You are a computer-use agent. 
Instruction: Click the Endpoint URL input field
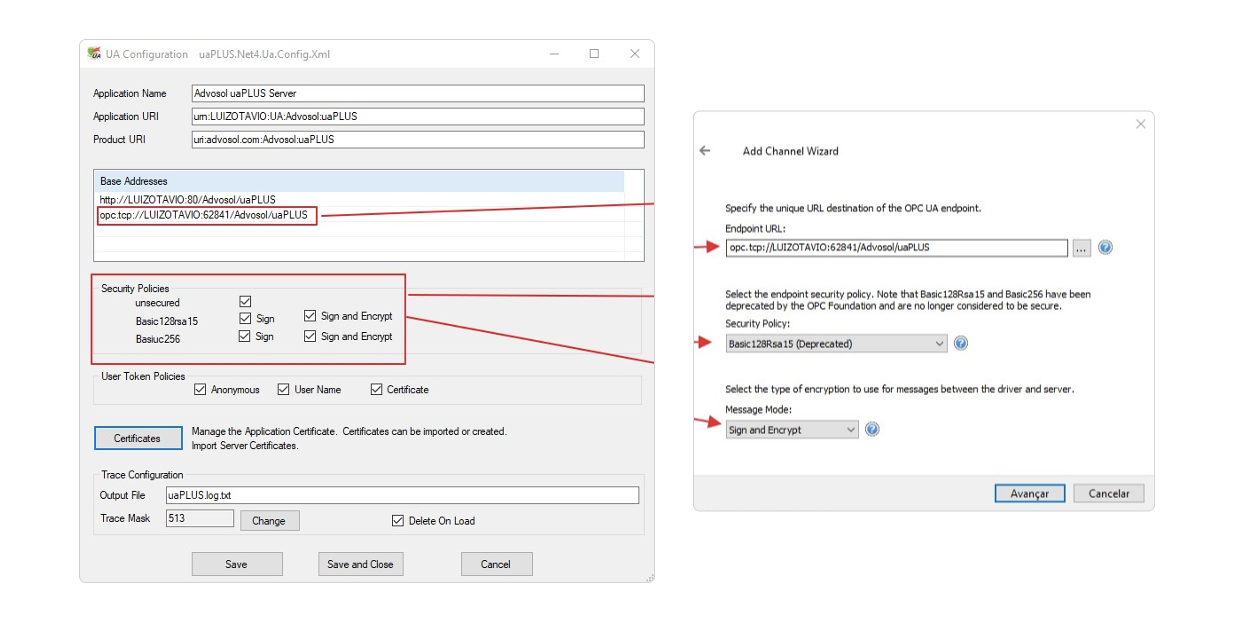click(897, 247)
